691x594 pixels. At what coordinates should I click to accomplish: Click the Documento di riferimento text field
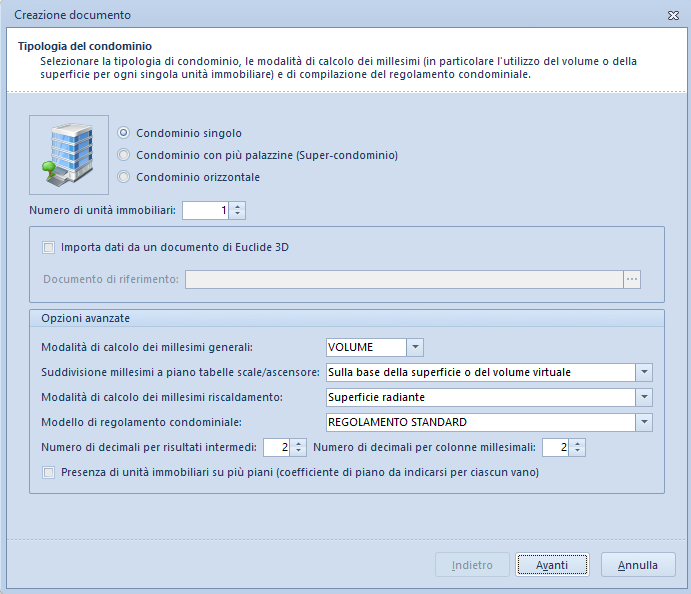click(x=404, y=279)
